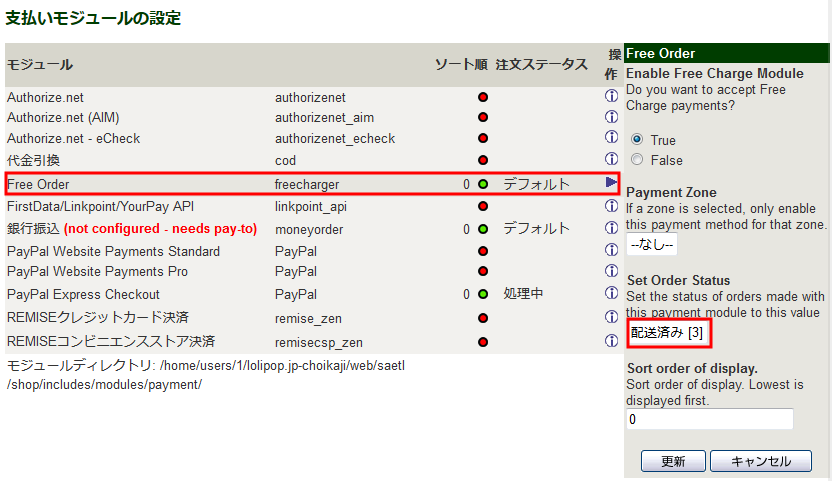
Task: Open info icon for PayPal Website Payments Standard
Action: click(611, 250)
